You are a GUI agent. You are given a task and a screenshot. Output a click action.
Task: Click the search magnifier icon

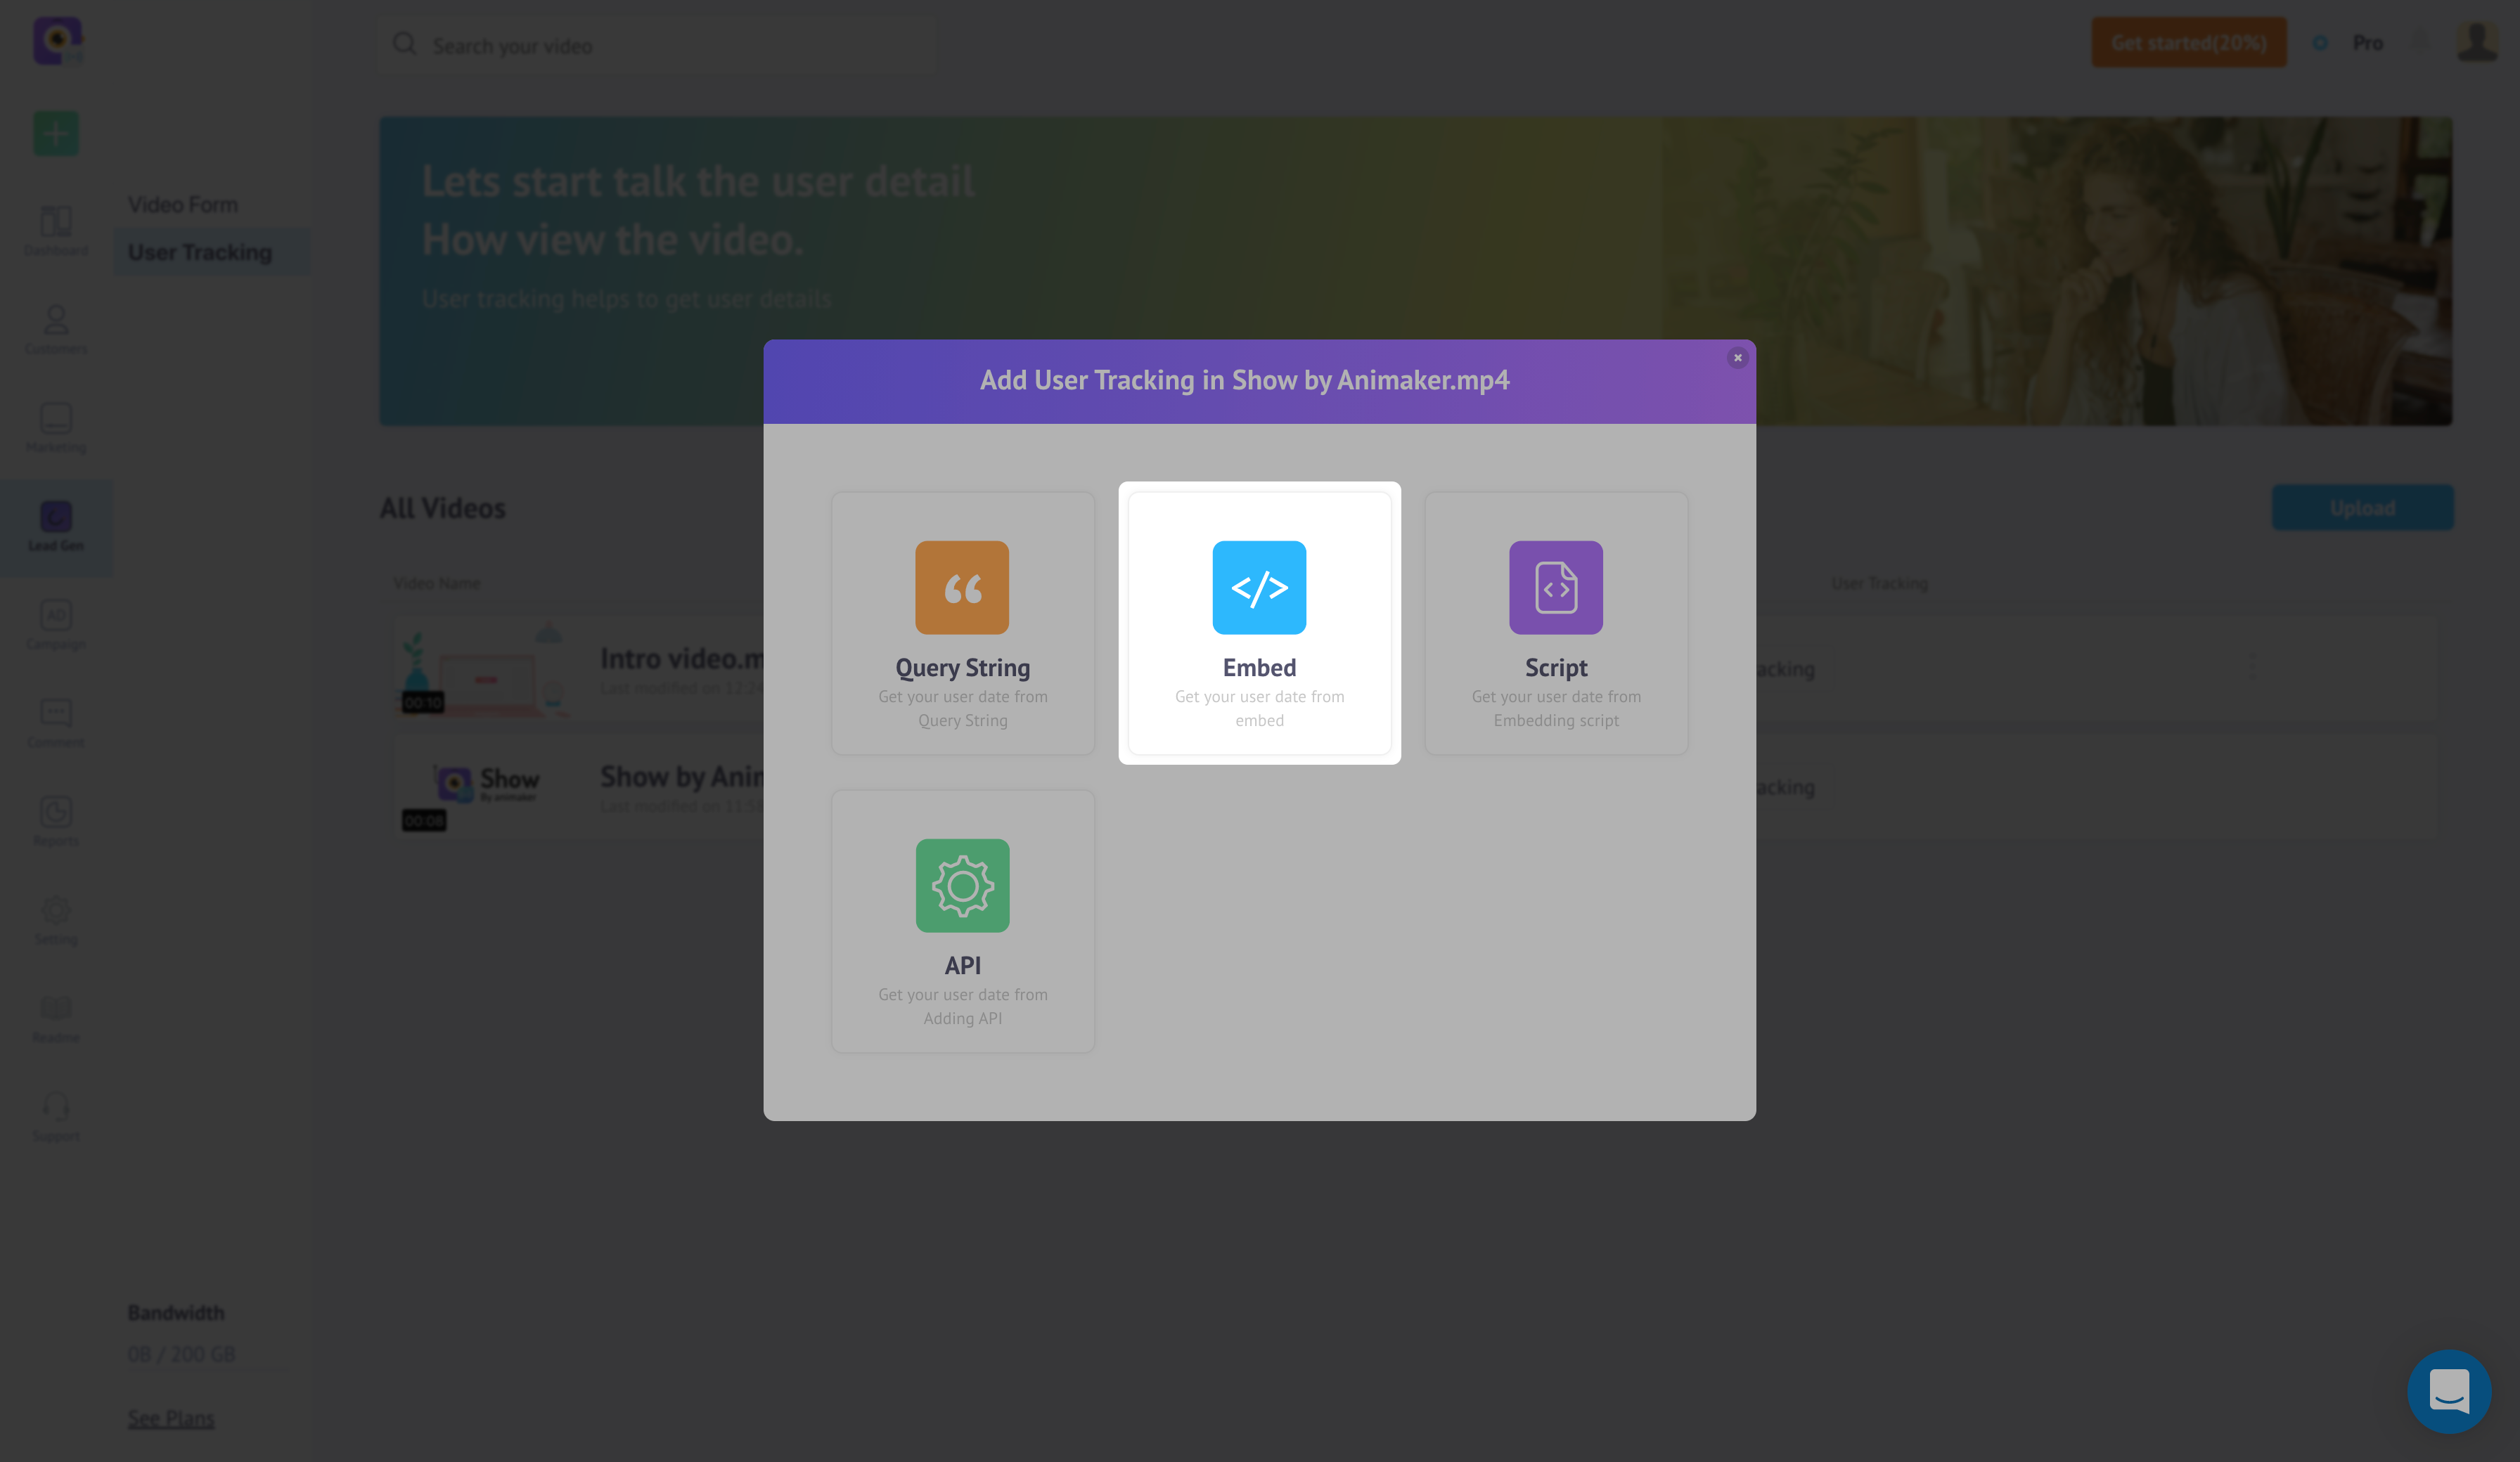coord(404,44)
